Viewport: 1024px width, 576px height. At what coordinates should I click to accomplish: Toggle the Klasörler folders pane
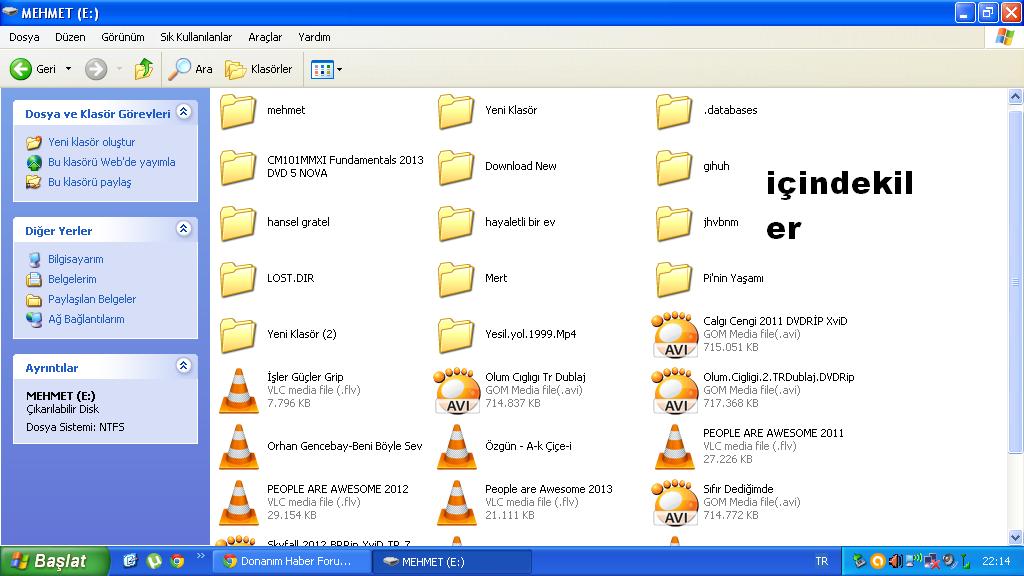click(x=259, y=69)
